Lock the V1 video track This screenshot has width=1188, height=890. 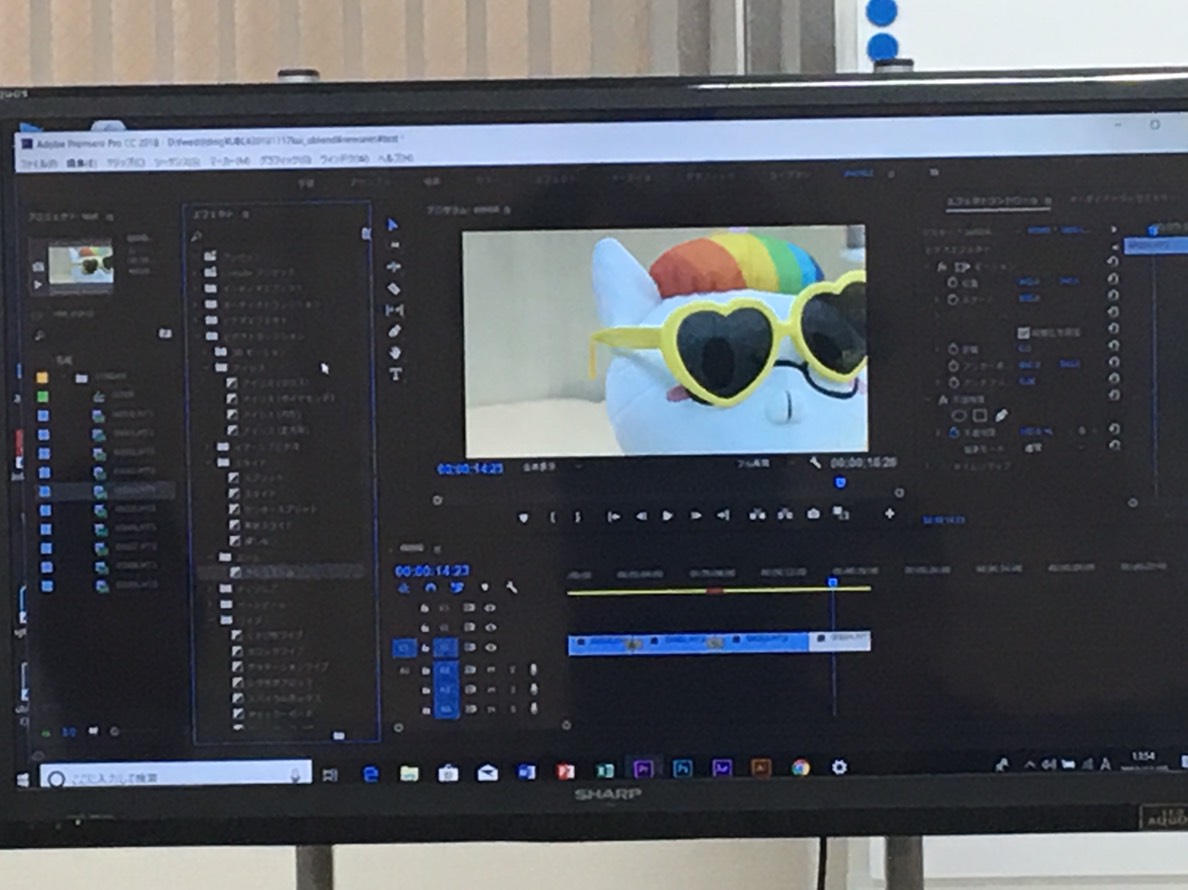coord(425,648)
